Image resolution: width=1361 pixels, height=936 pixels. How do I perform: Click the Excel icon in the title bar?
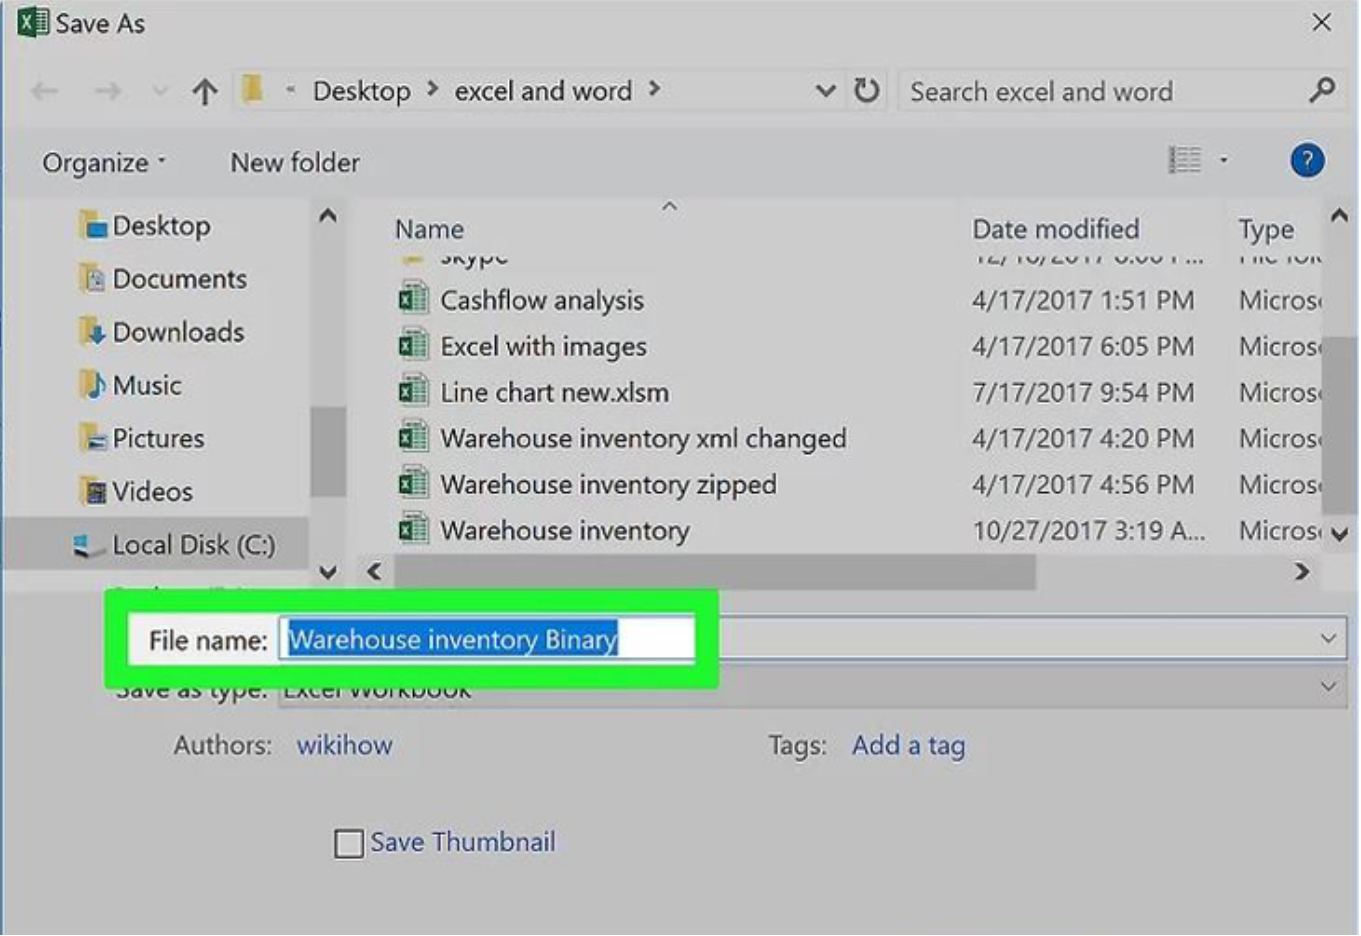(32, 22)
